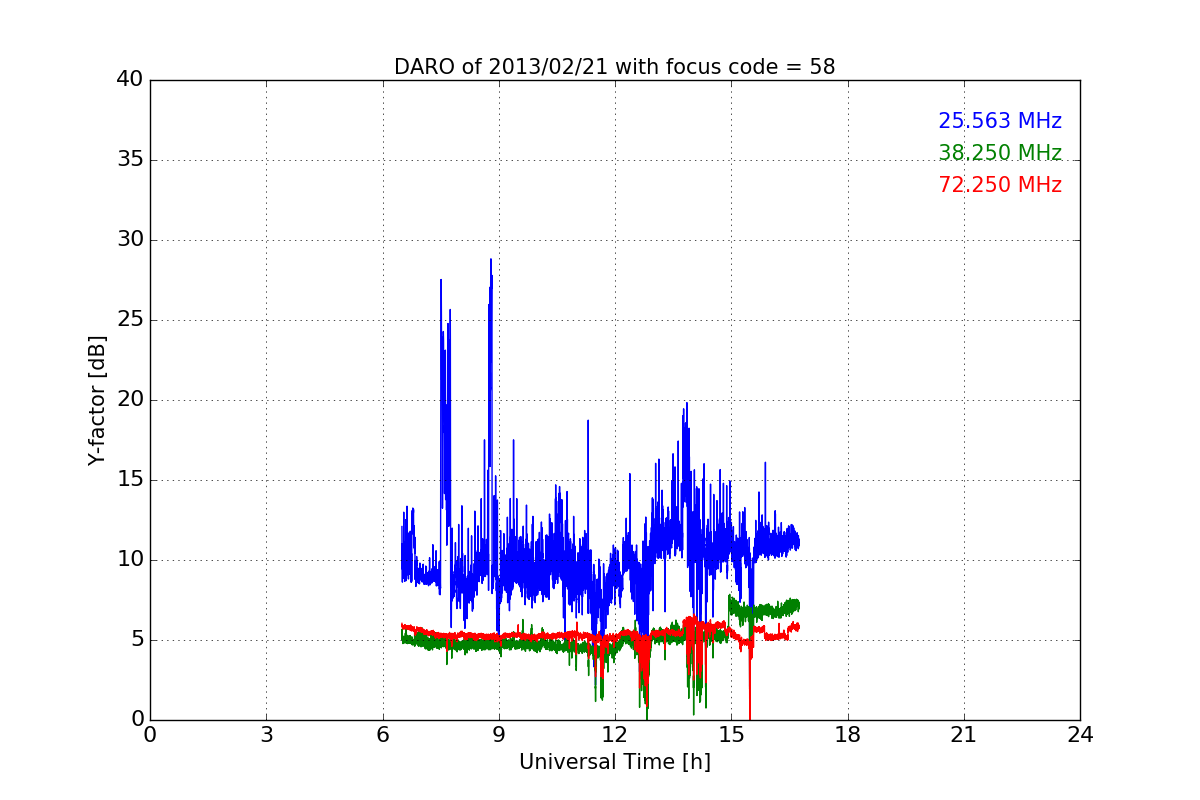This screenshot has width=1200, height=800.
Task: Click y-axis tick label 15
Action: coord(130,480)
